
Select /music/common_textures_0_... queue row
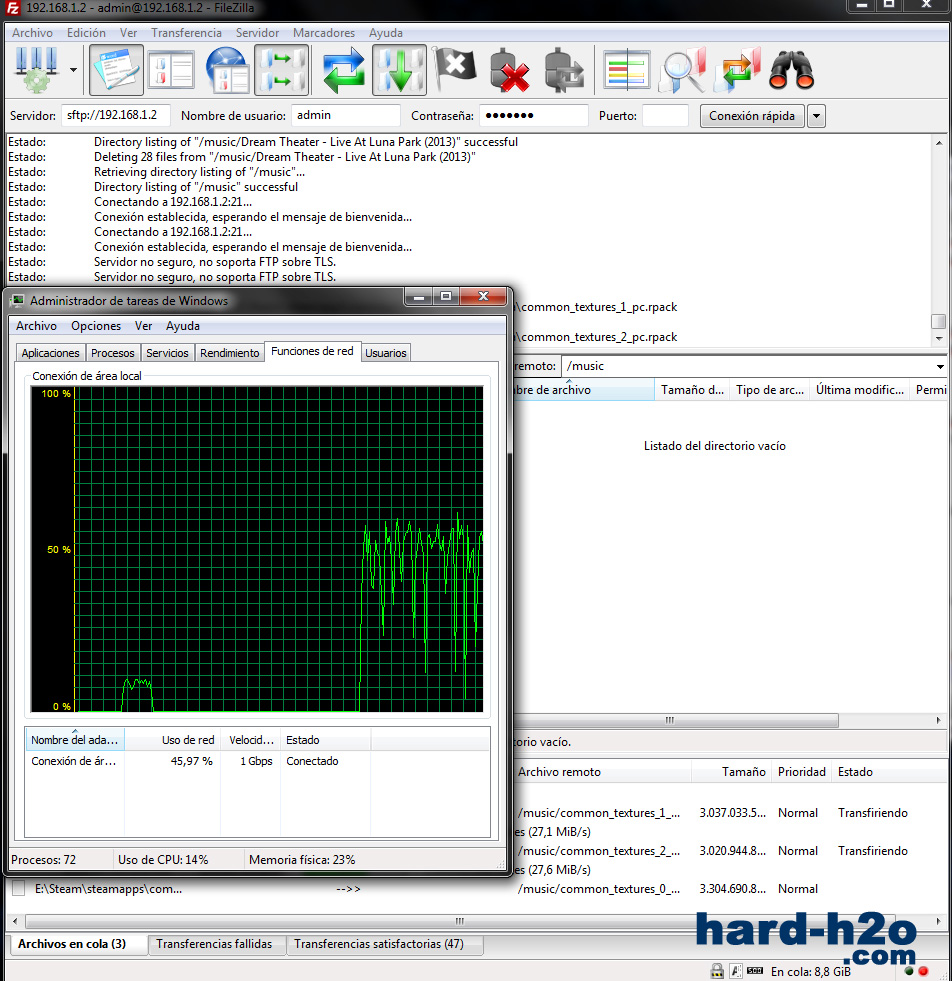pos(479,888)
